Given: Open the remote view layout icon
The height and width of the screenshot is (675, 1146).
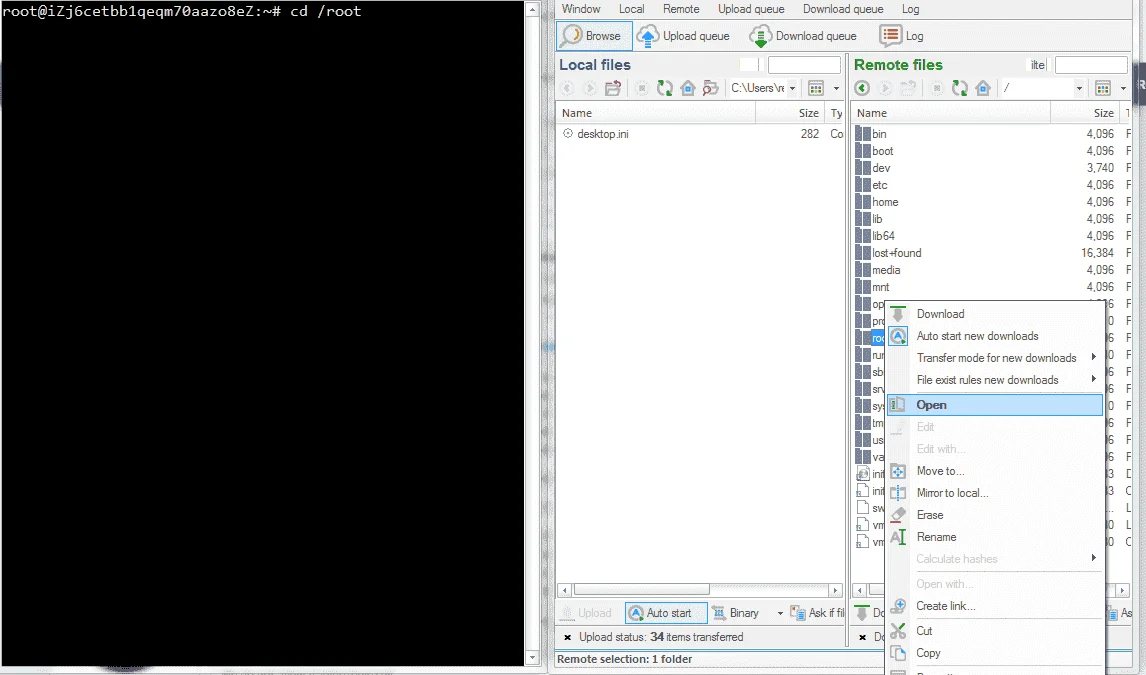Looking at the screenshot, I should 1103,88.
